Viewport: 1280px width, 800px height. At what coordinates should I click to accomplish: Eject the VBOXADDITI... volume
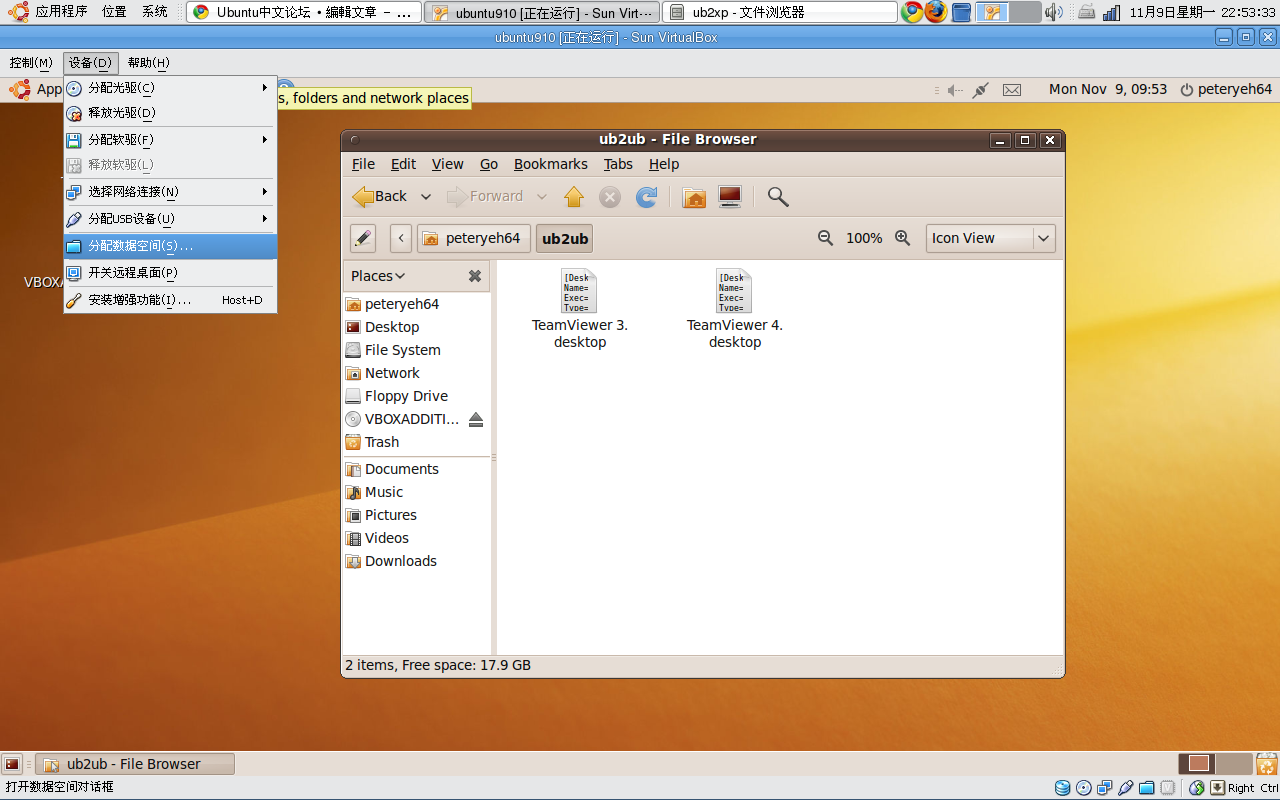coord(476,419)
